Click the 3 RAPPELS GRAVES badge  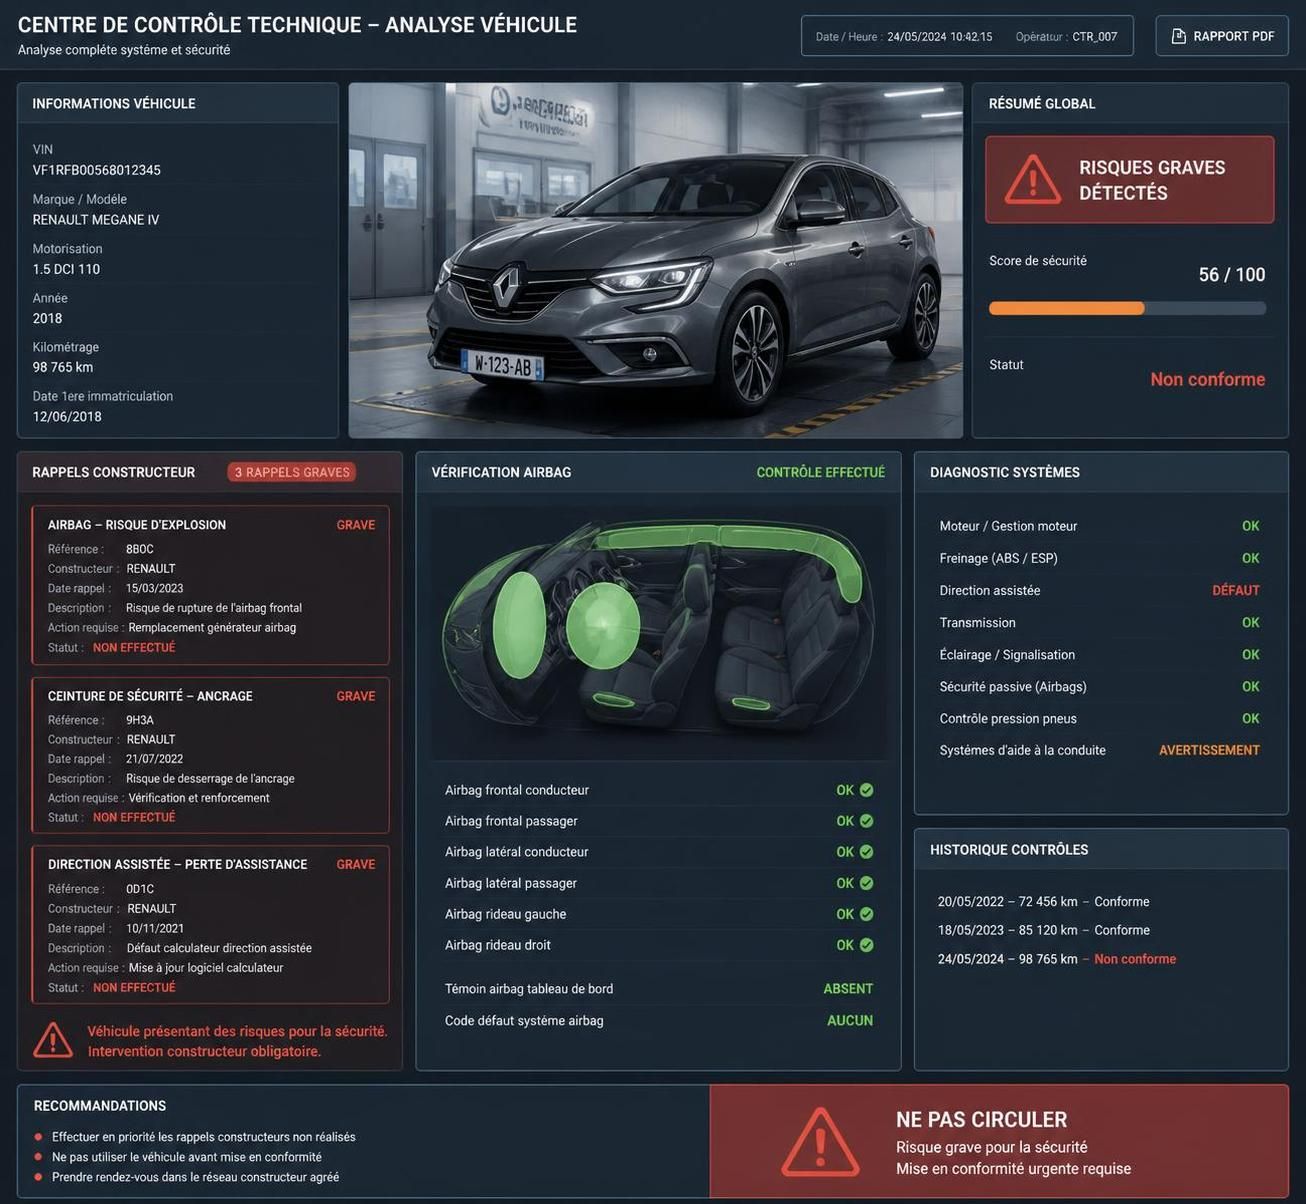pos(292,472)
